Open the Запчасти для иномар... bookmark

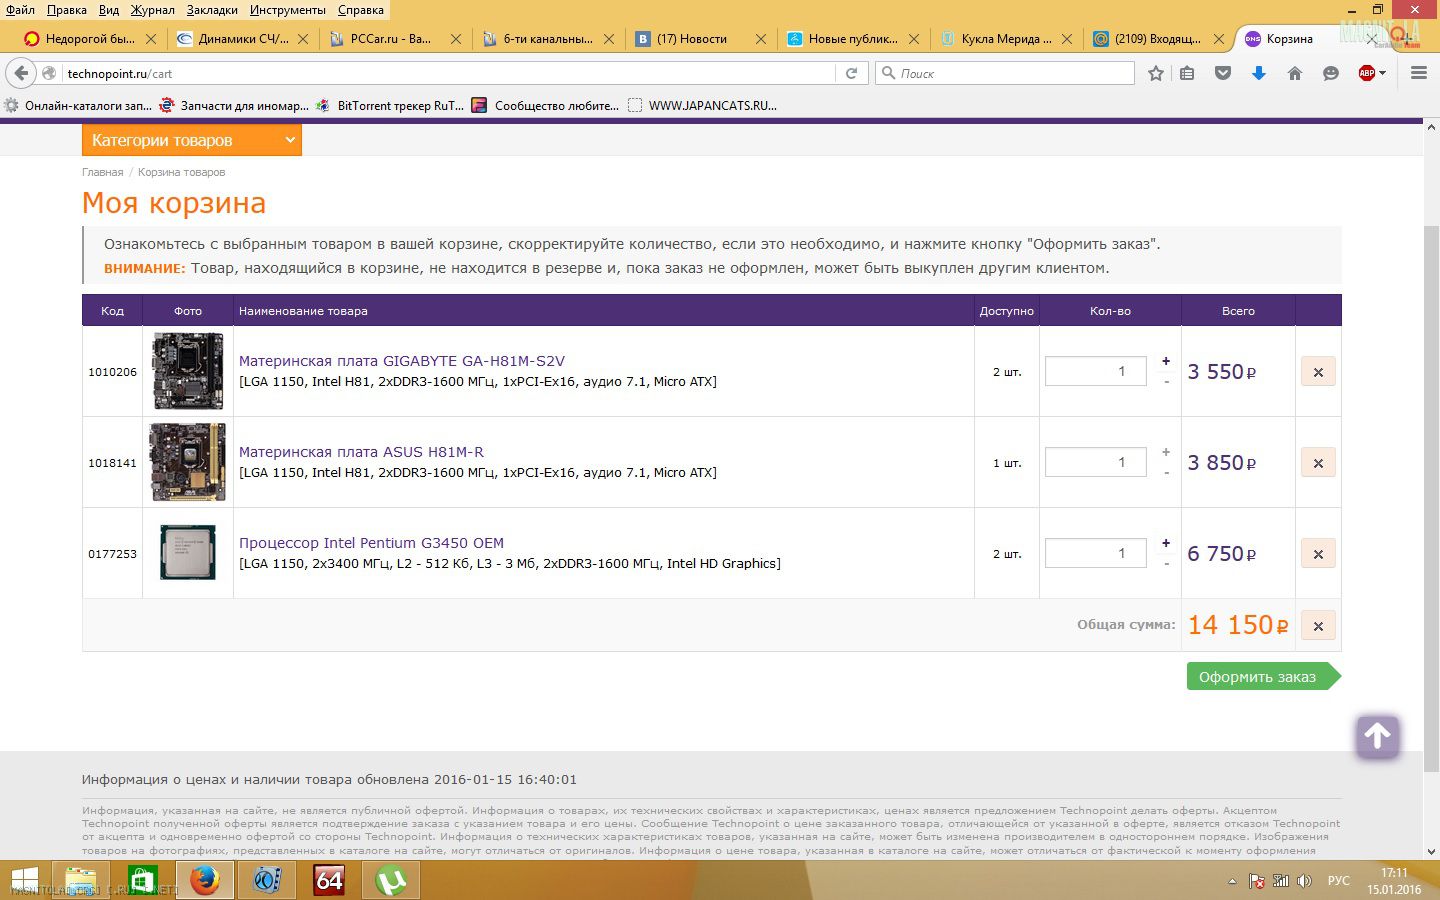pos(234,105)
